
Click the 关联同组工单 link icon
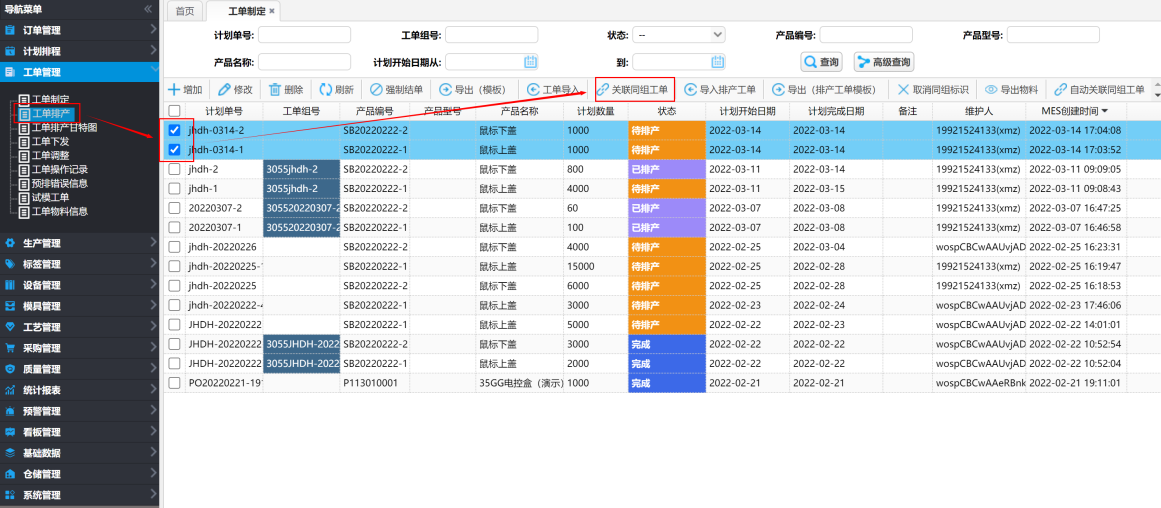[603, 90]
